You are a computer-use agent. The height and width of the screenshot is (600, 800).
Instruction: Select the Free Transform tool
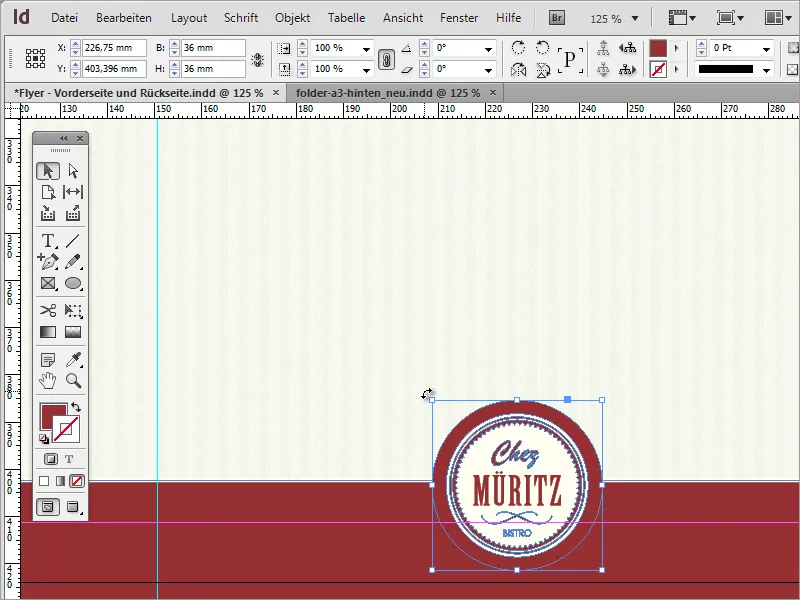pyautogui.click(x=73, y=310)
